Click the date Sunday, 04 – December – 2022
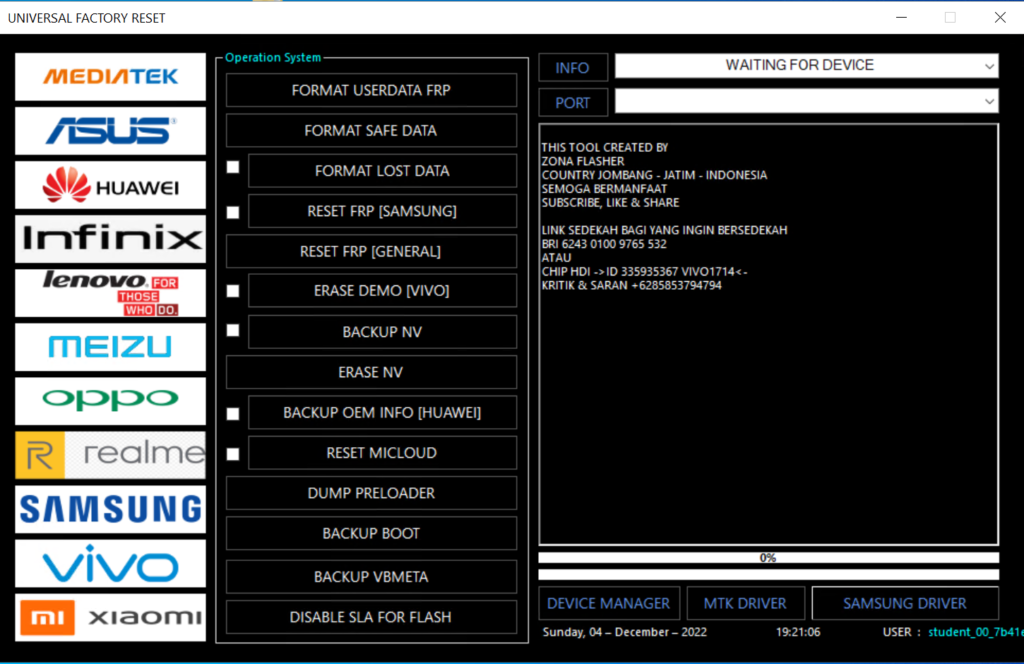 tap(624, 632)
